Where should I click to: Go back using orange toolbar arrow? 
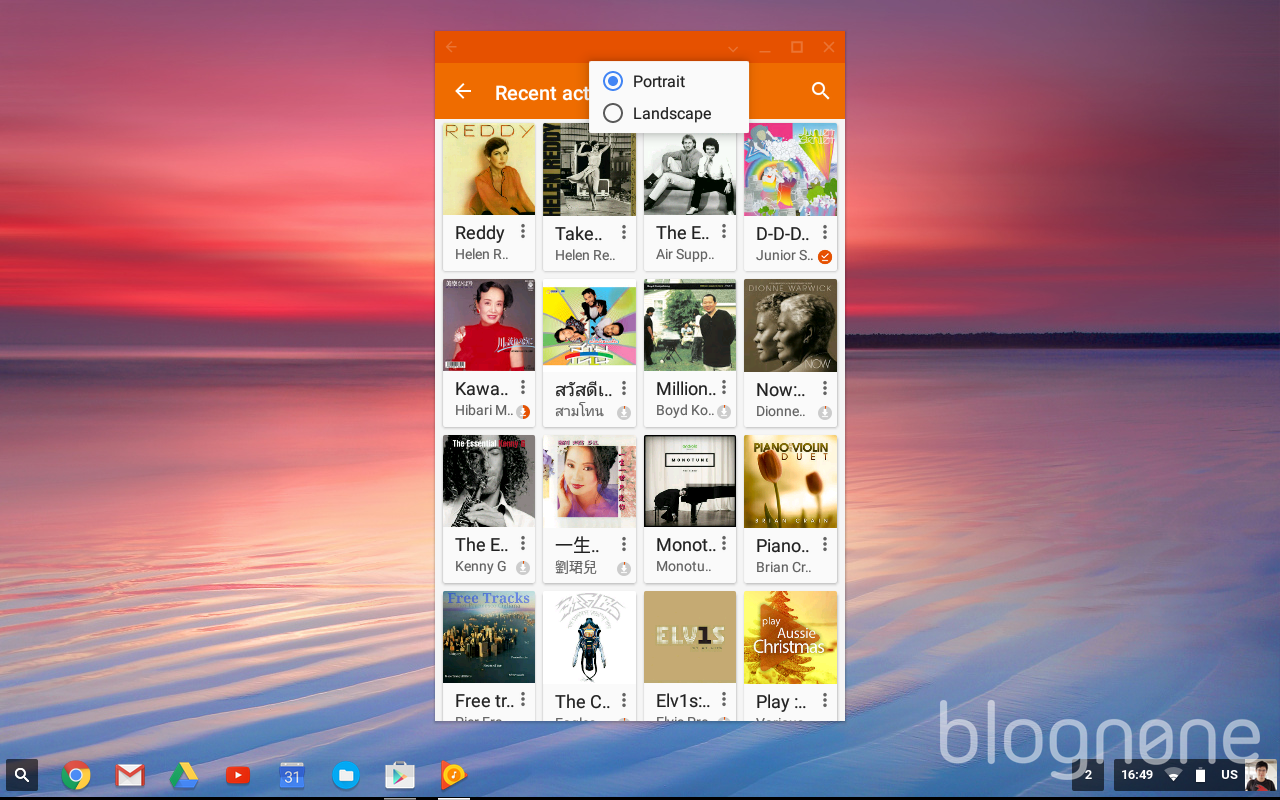pyautogui.click(x=463, y=91)
